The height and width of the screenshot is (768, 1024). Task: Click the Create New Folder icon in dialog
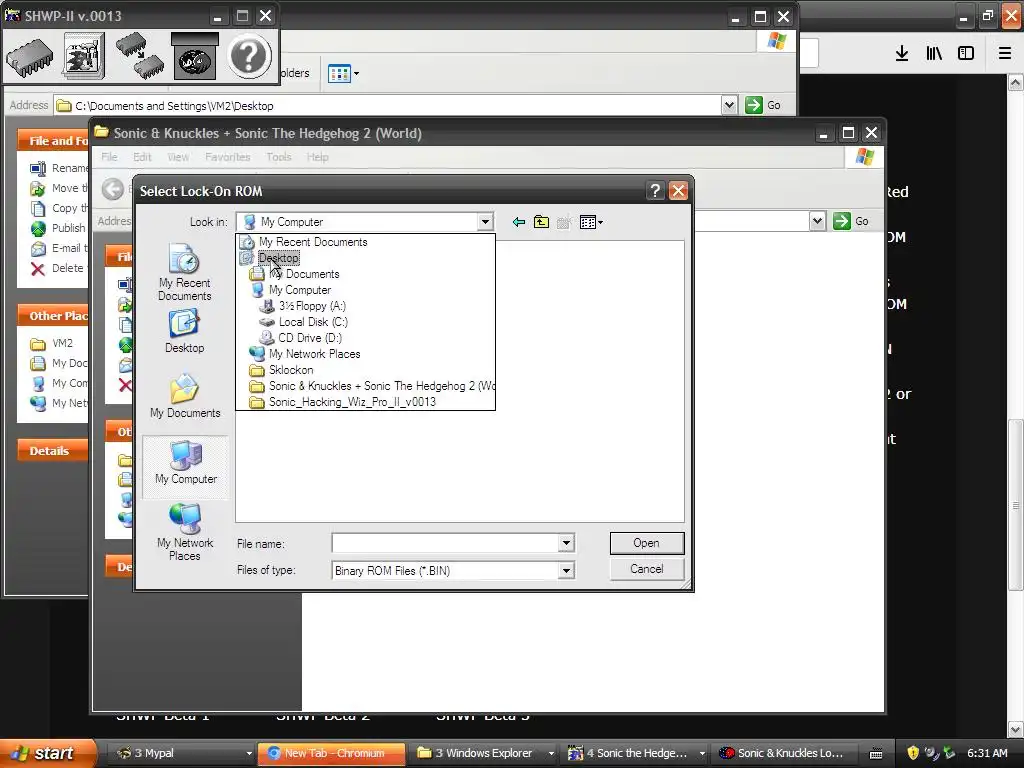[x=564, y=222]
